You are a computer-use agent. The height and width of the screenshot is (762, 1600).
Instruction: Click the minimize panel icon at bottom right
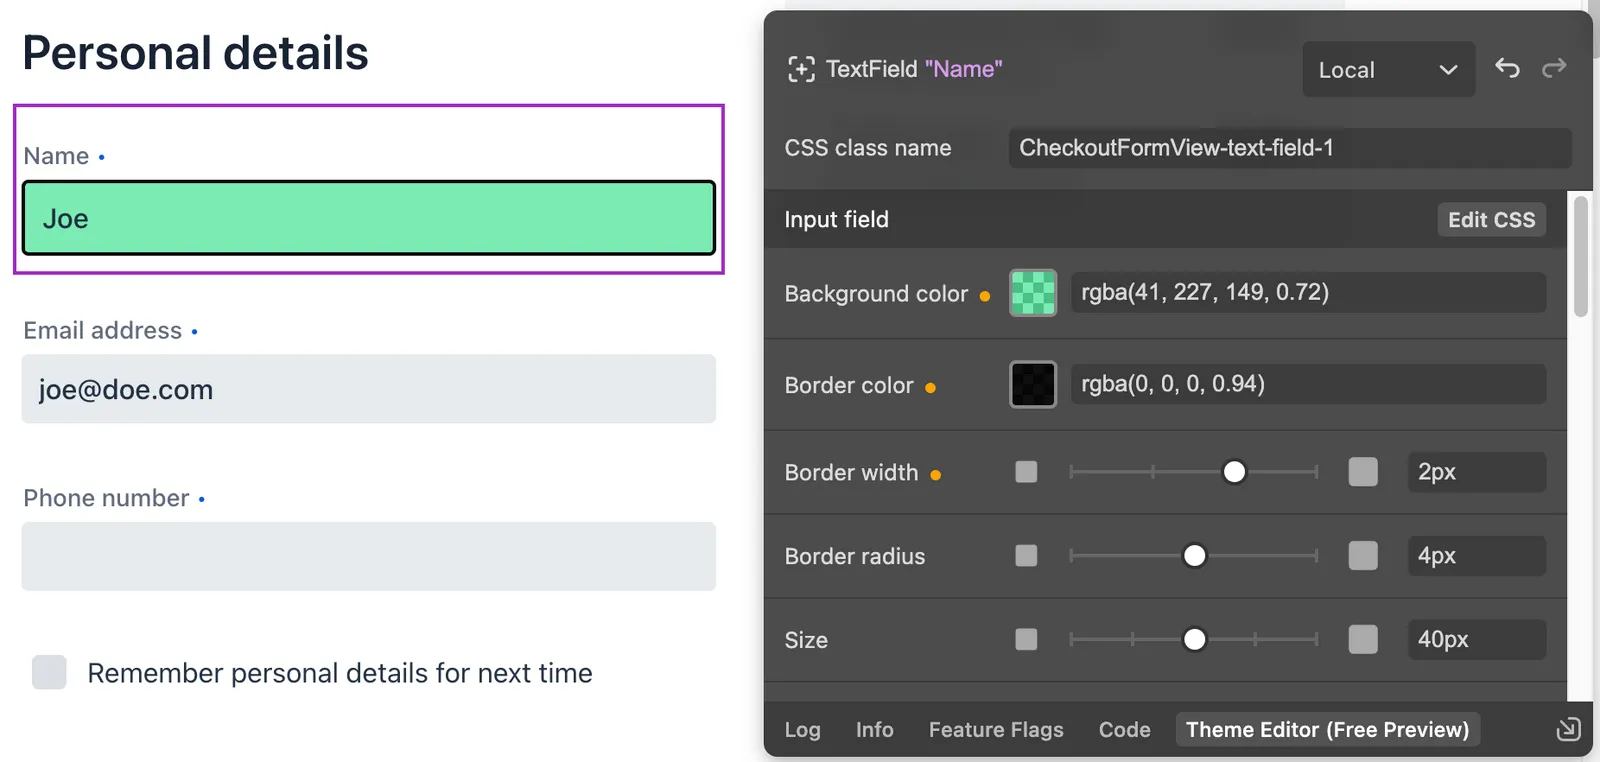(x=1568, y=729)
